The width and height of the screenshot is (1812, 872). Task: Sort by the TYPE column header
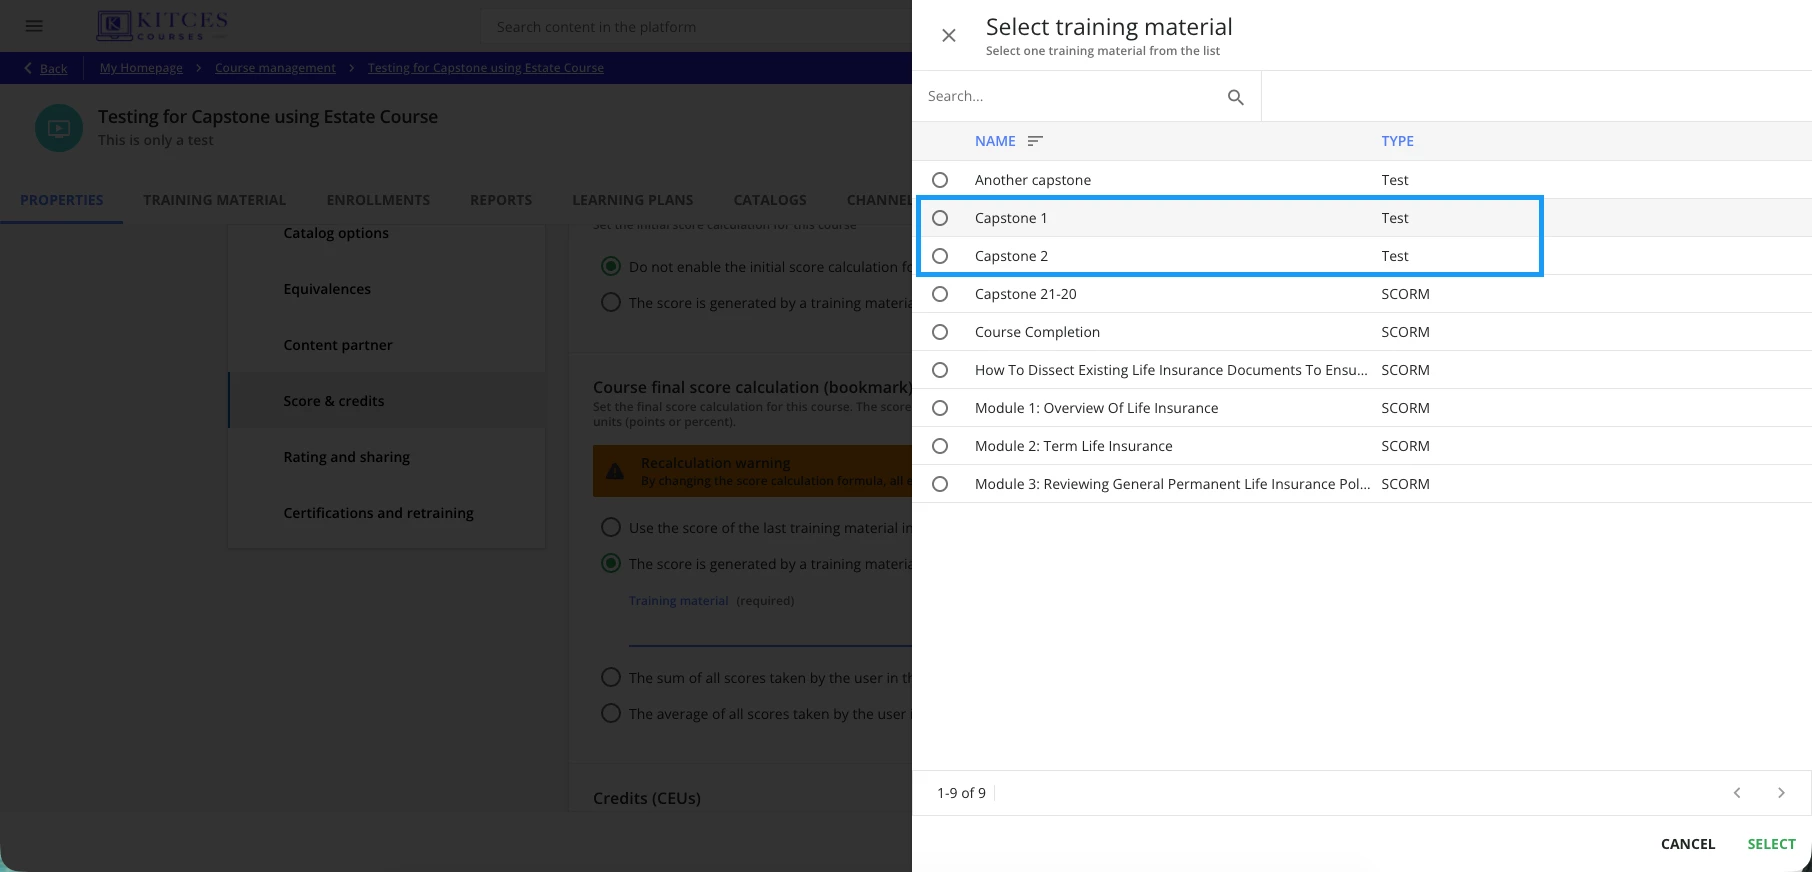point(1397,141)
